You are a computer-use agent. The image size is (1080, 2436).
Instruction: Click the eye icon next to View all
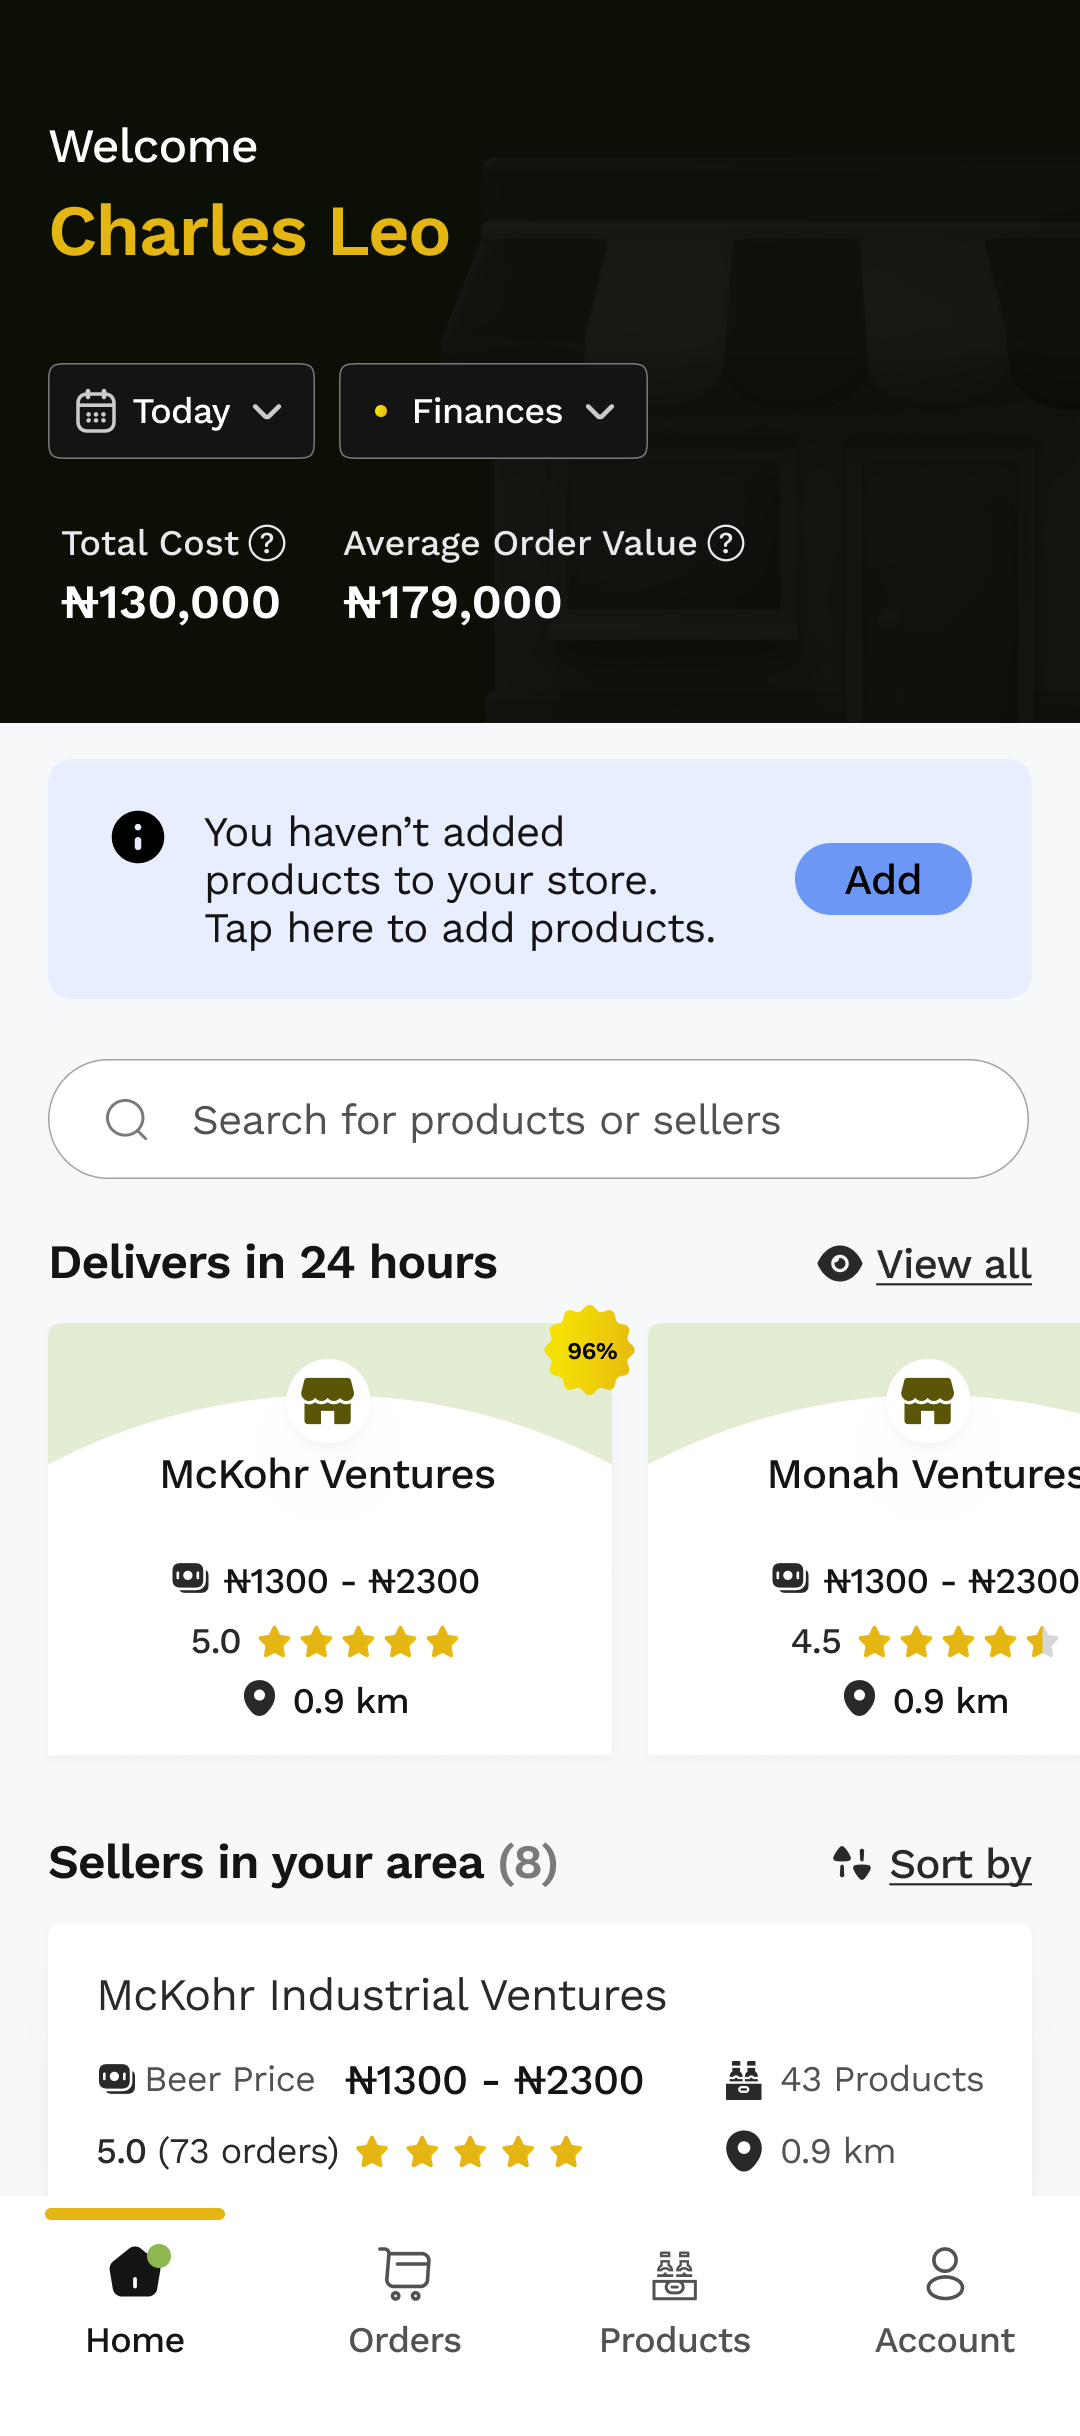[840, 1264]
